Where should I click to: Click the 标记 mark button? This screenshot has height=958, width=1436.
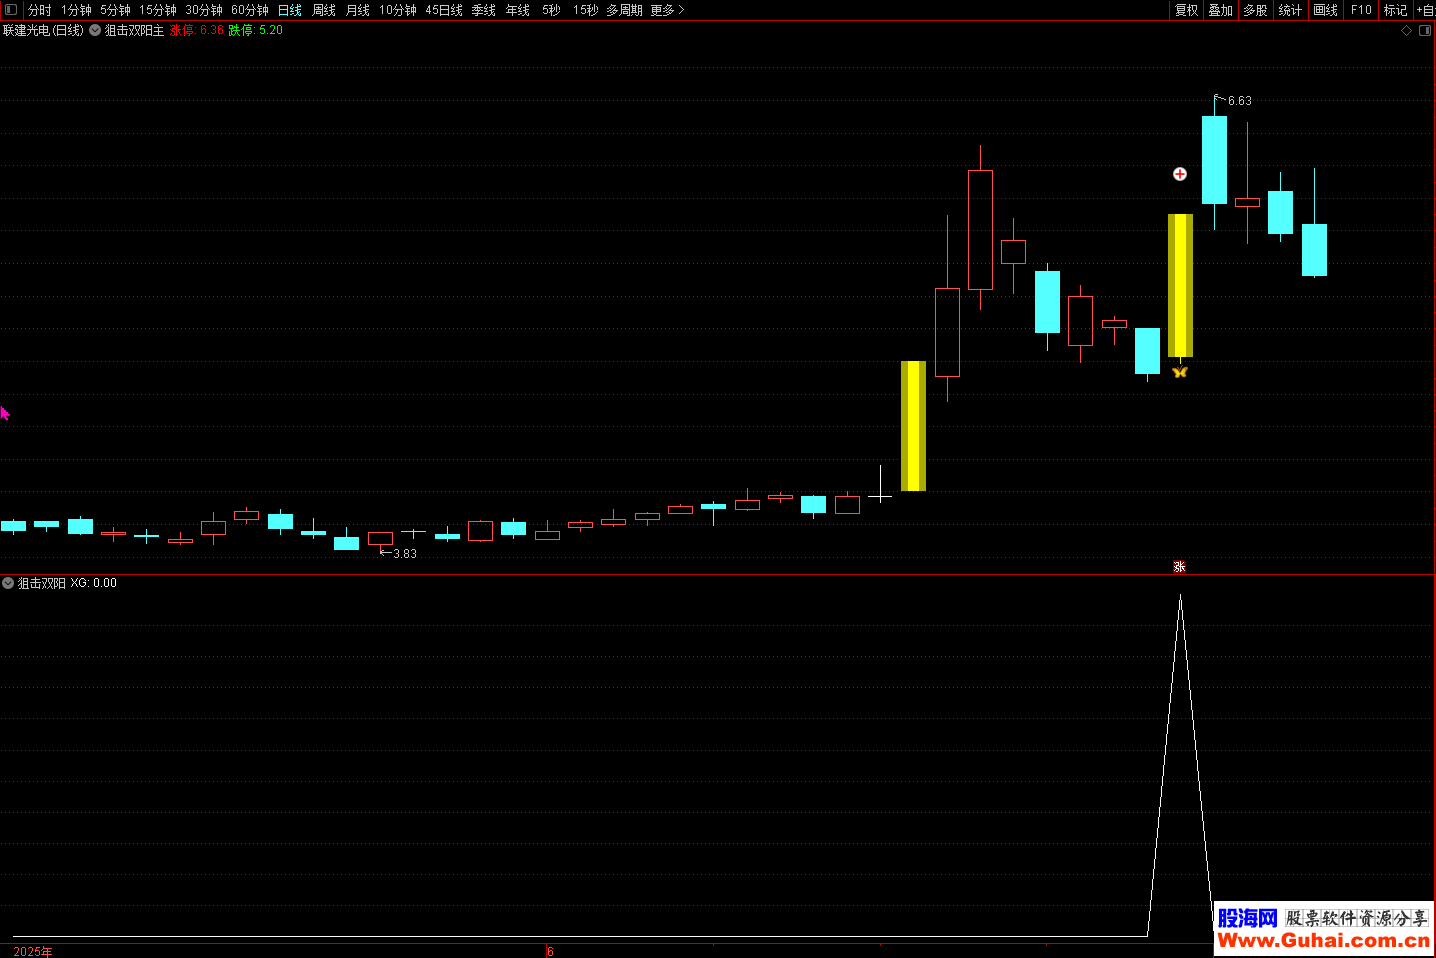pyautogui.click(x=1395, y=10)
